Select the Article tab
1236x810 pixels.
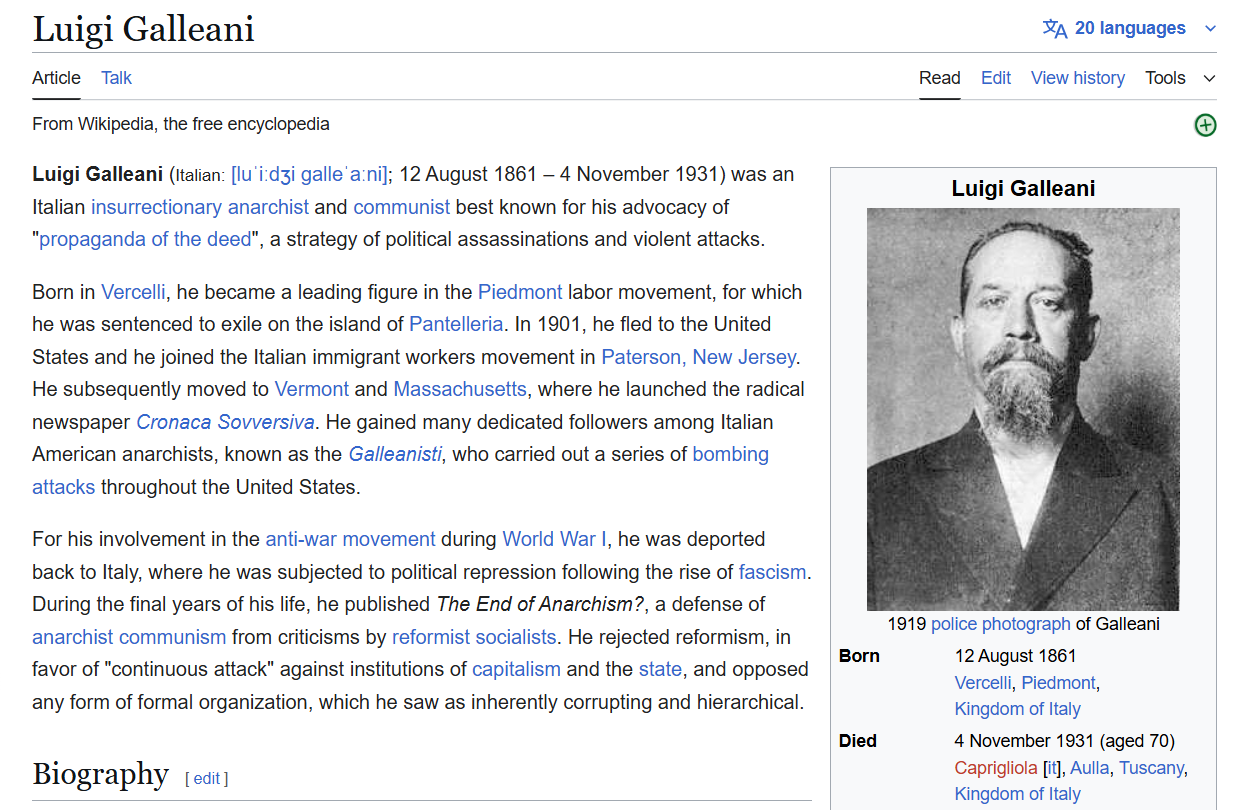(56, 78)
